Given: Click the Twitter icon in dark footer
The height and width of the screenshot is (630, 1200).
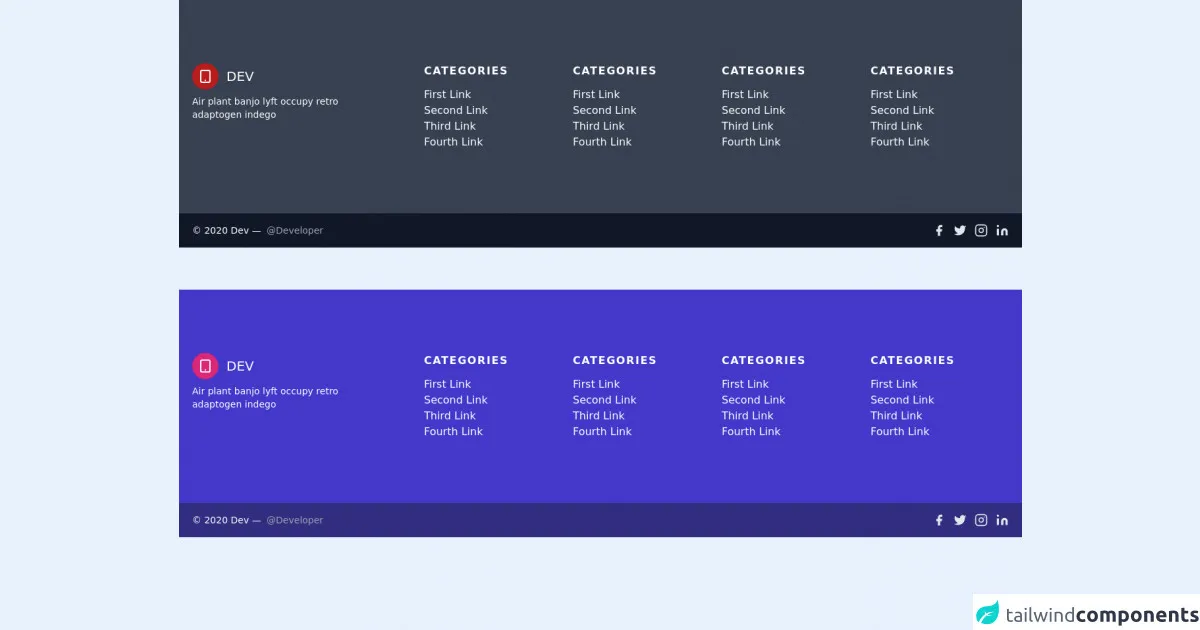Looking at the screenshot, I should (x=960, y=231).
